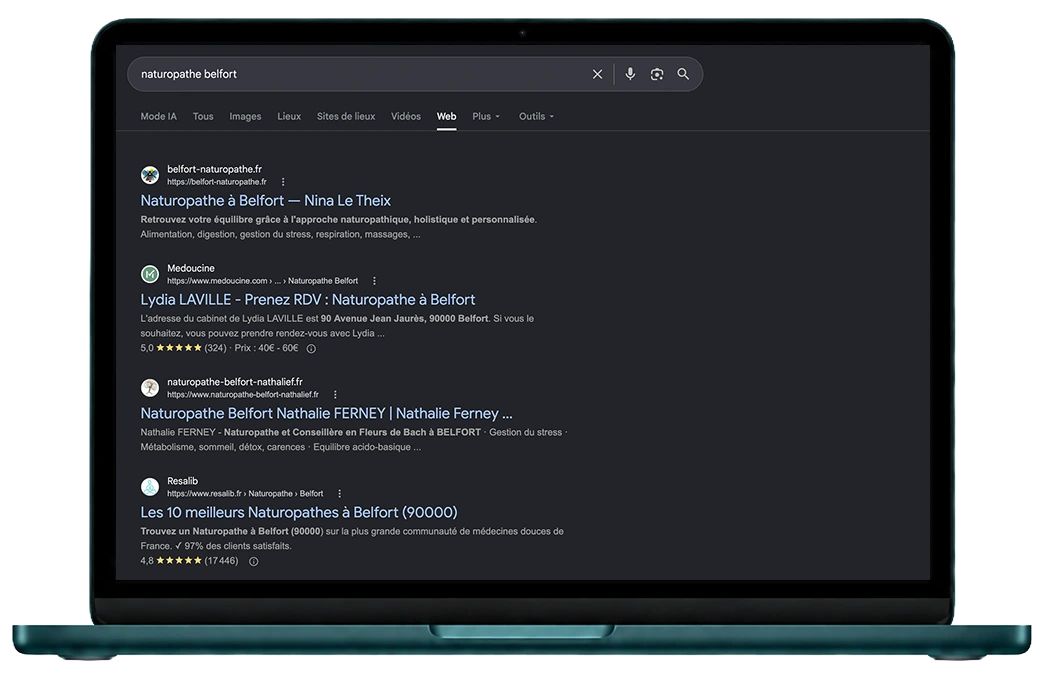The height and width of the screenshot is (680, 1051).
Task: Open three-dot menu for belfort-naturopathe.fr result
Action: coord(283,182)
